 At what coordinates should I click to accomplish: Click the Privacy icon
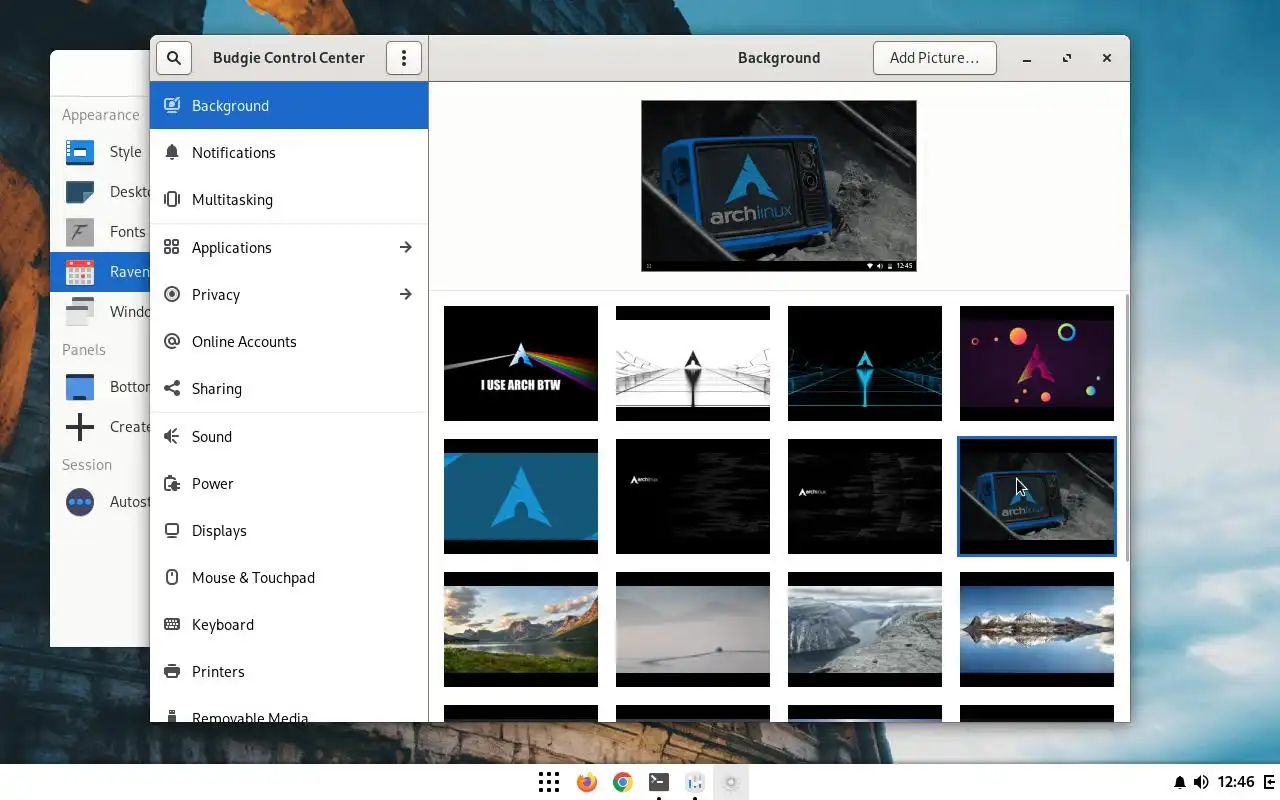pyautogui.click(x=172, y=294)
